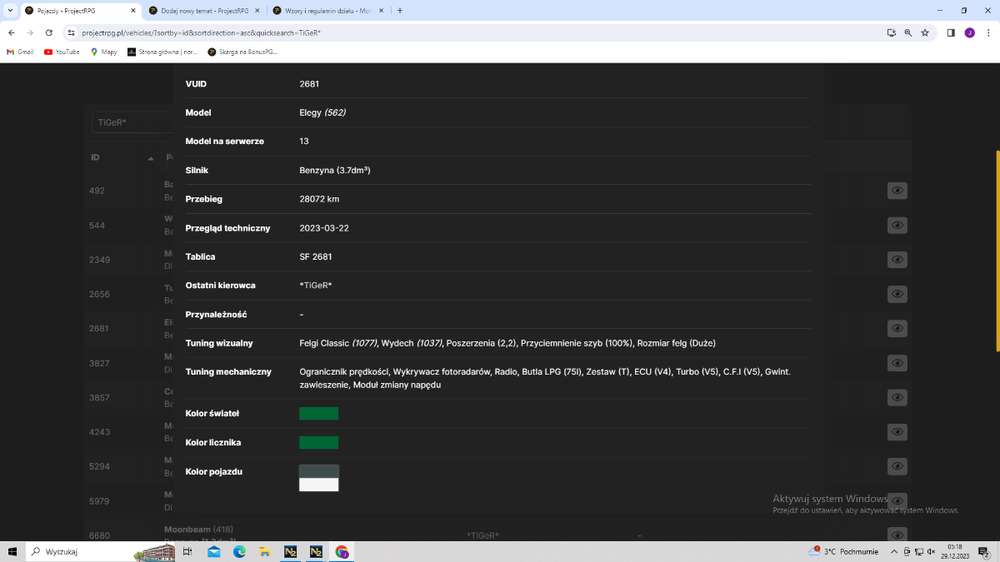Image resolution: width=1000 pixels, height=562 pixels.
Task: Close the Pojazdy - ProjectRPG tab
Action: (133, 10)
